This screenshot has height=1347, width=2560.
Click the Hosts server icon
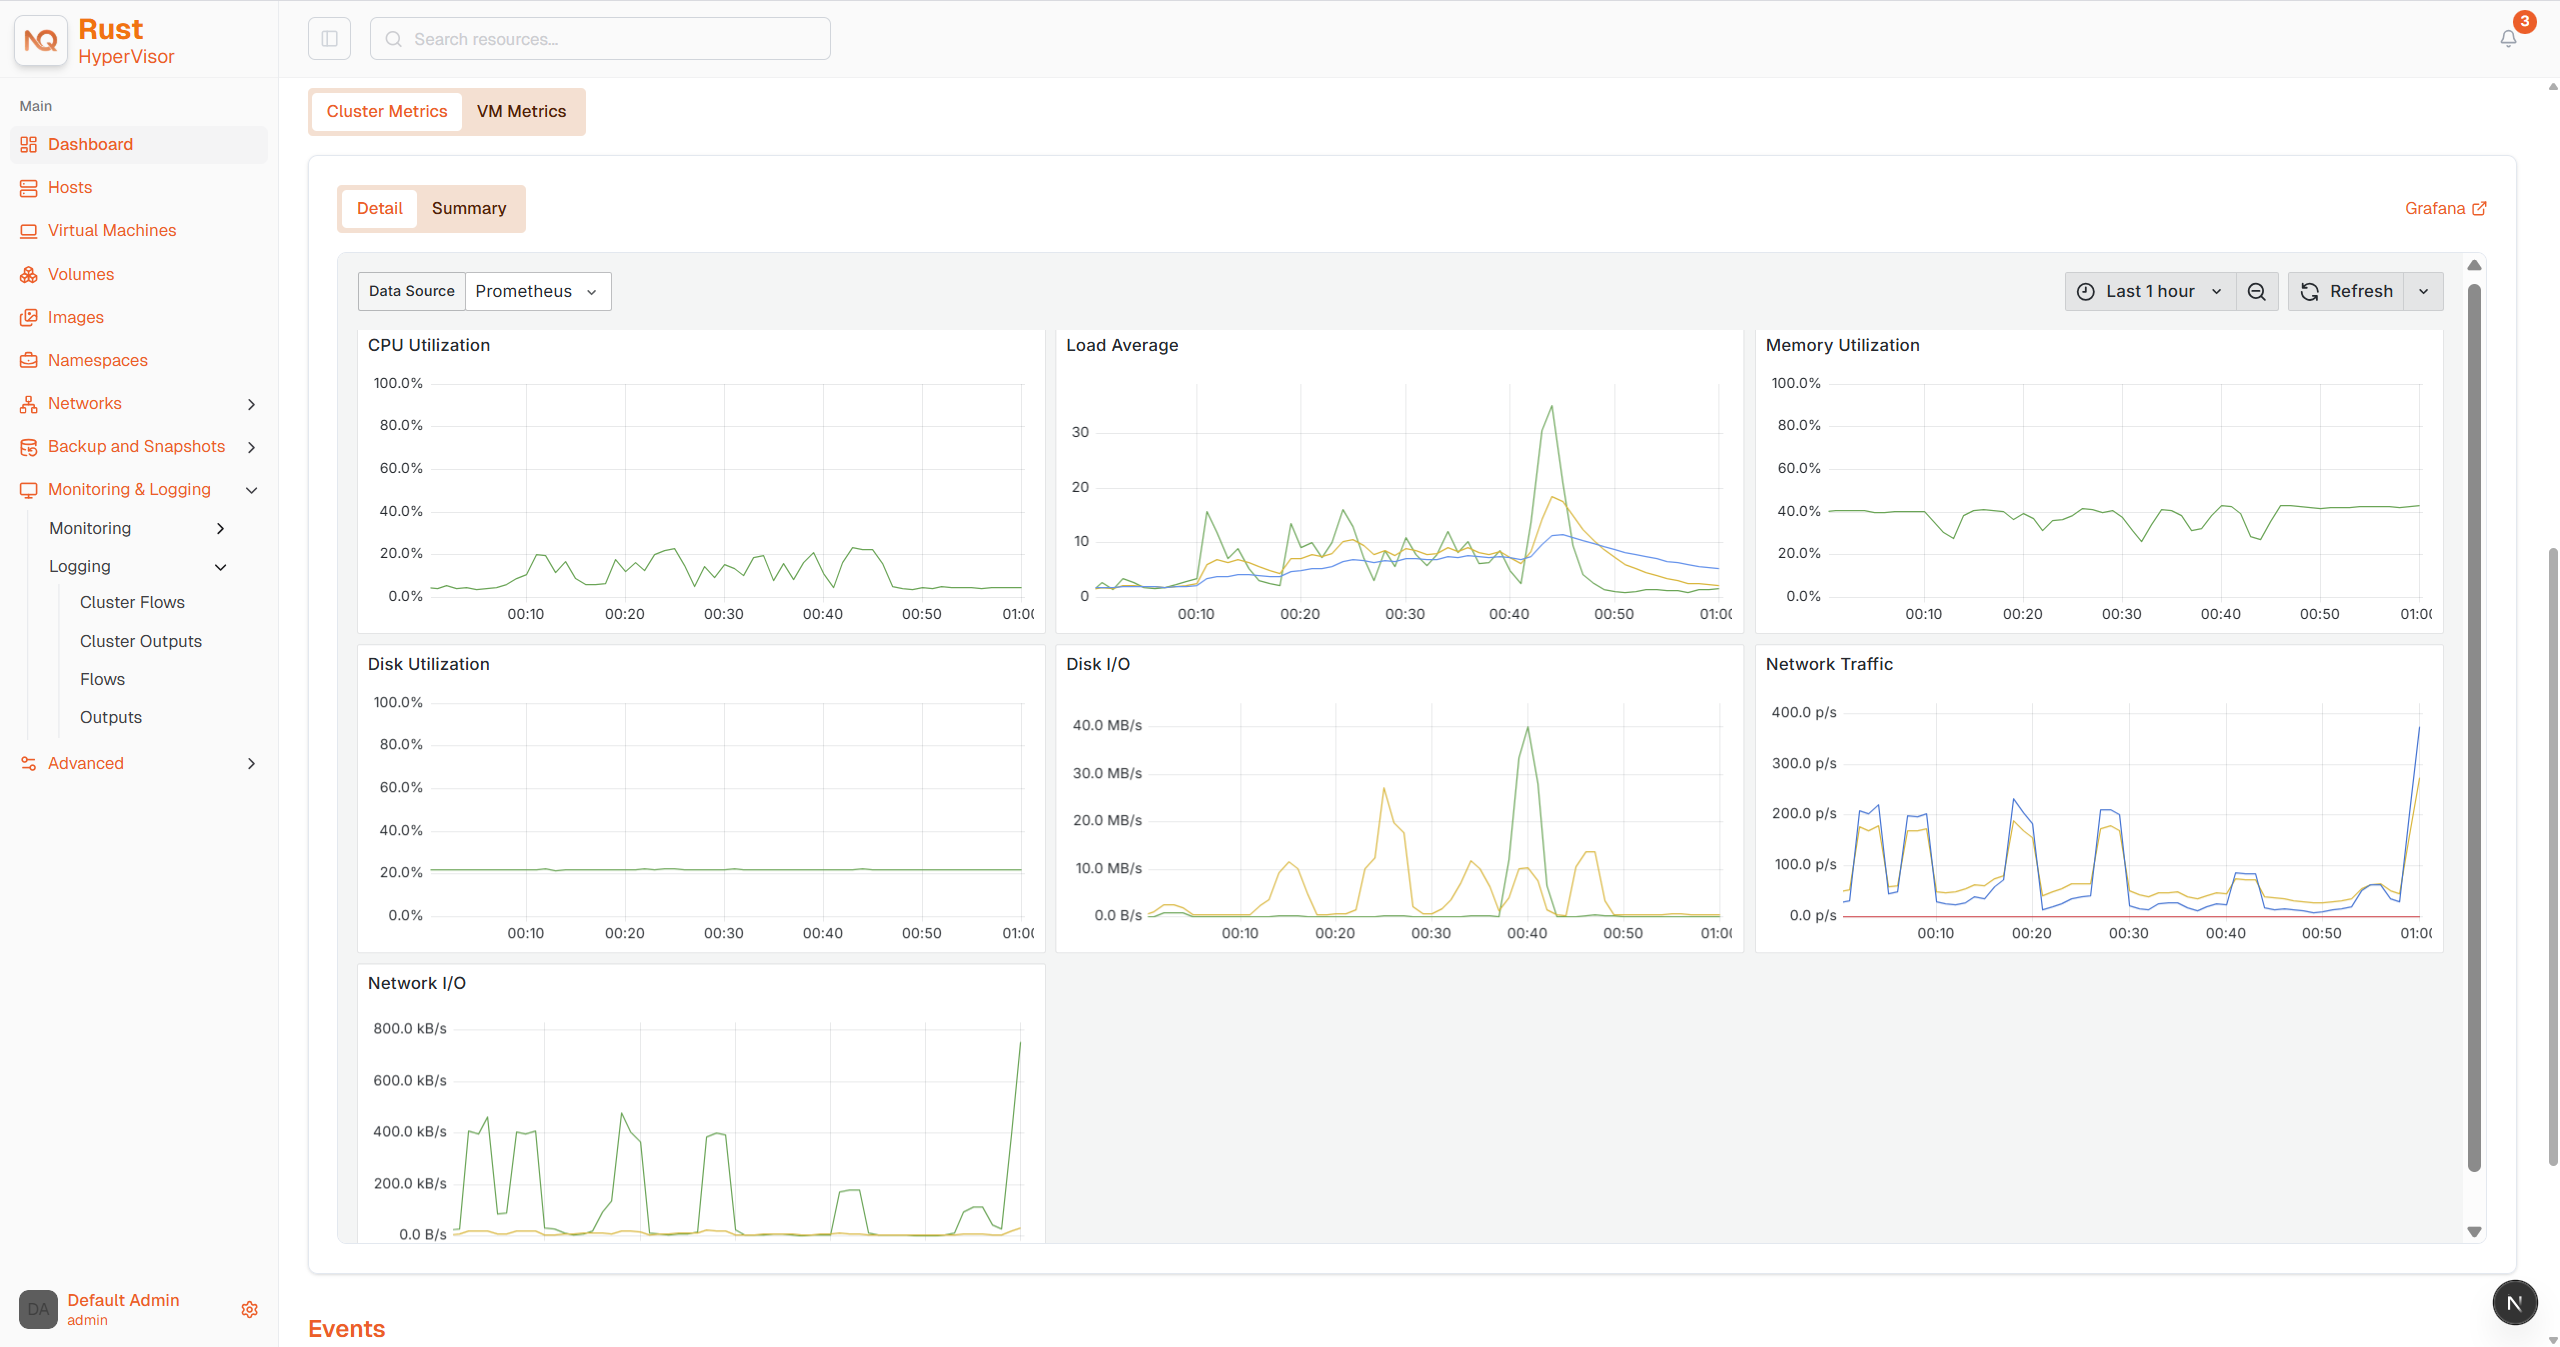click(x=28, y=188)
